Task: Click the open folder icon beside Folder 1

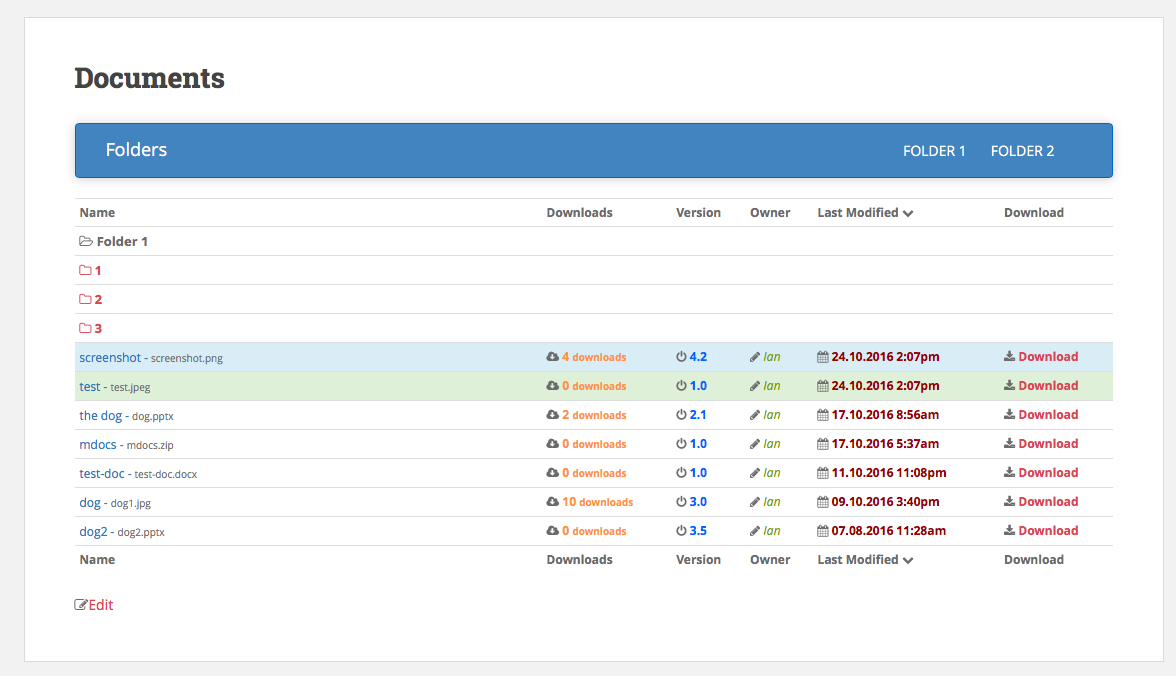Action: coord(86,242)
